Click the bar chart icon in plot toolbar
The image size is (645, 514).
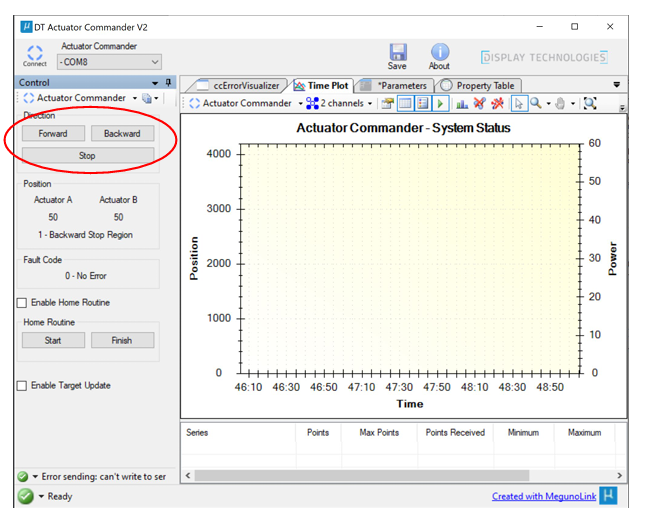462,103
